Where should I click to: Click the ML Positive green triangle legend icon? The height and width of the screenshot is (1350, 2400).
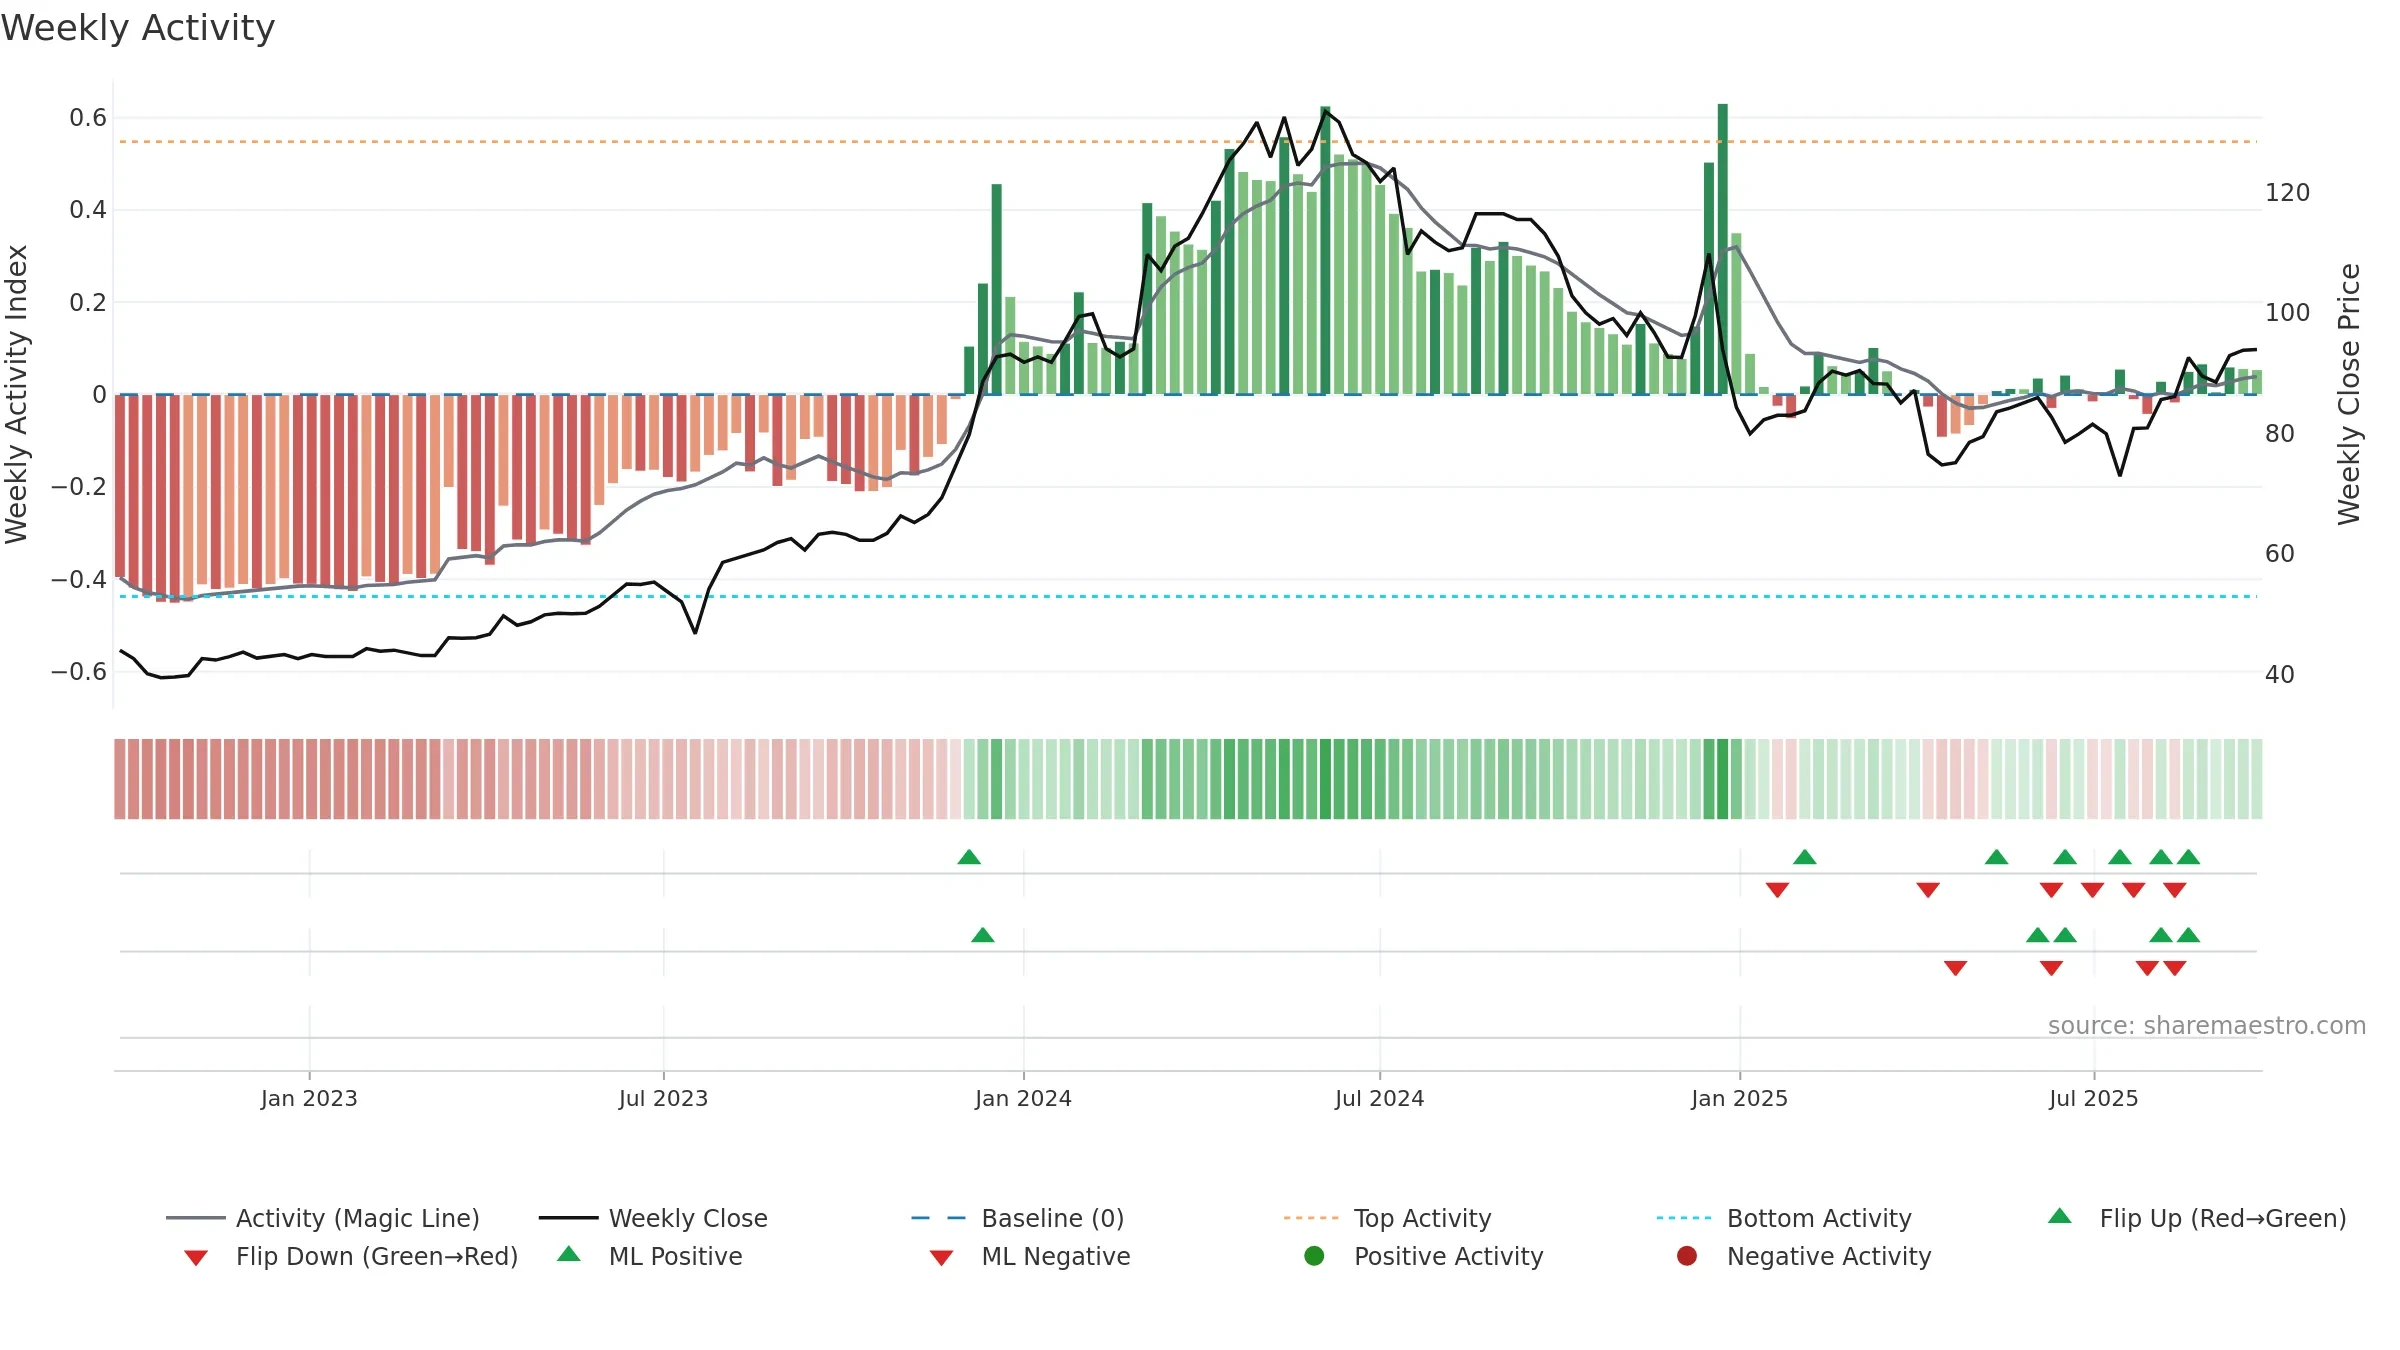(568, 1254)
